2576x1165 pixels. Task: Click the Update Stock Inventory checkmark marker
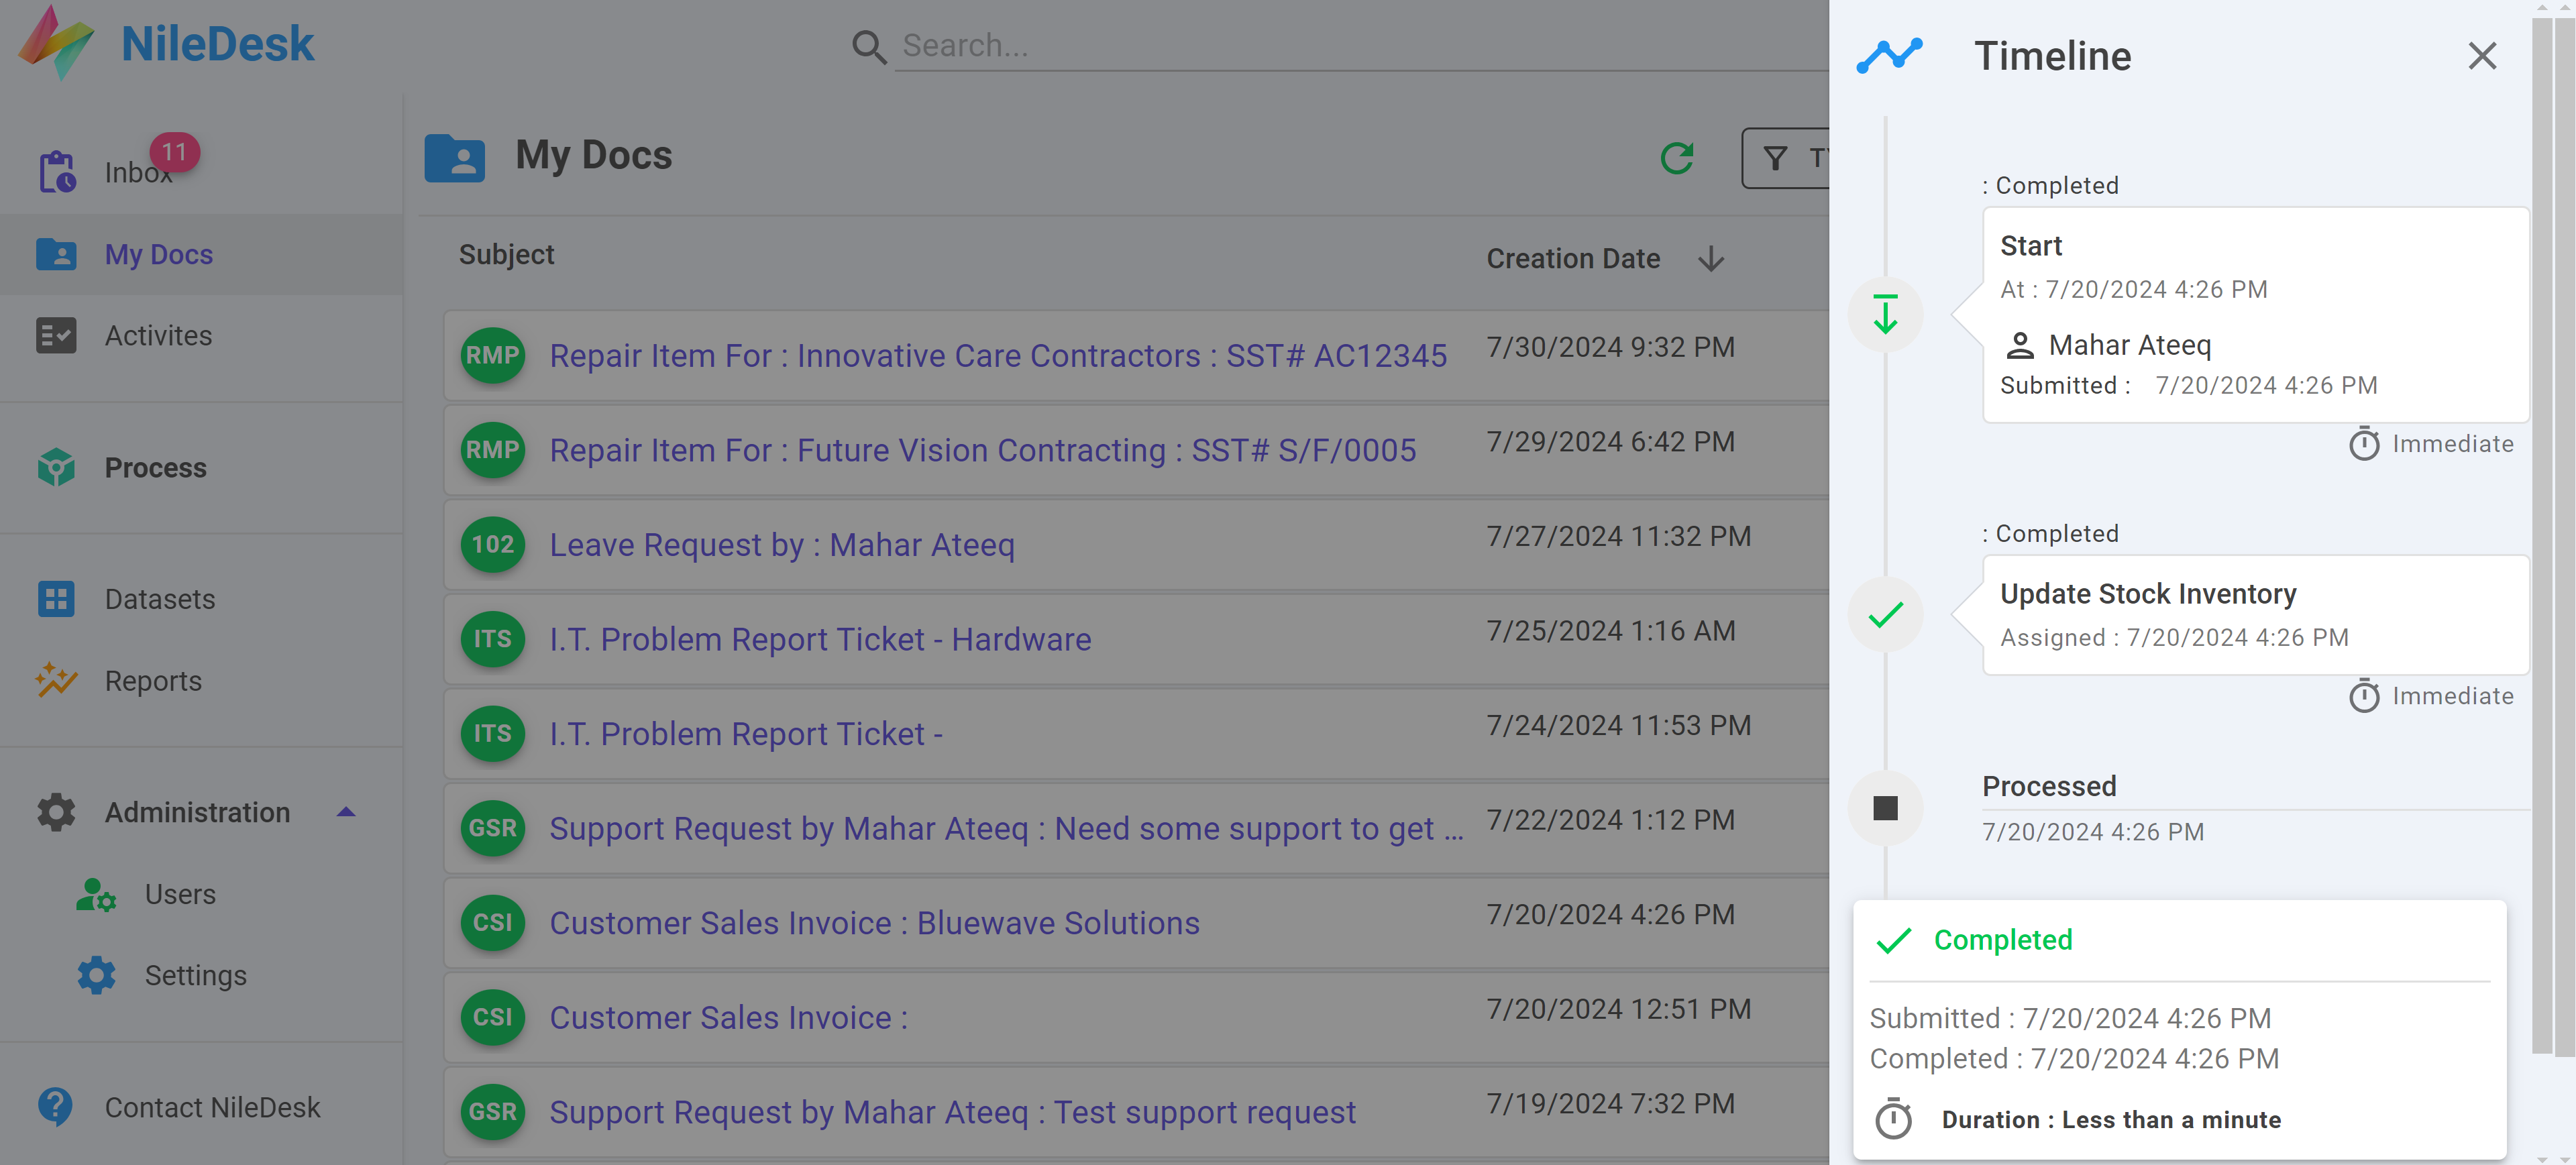pyautogui.click(x=1885, y=615)
